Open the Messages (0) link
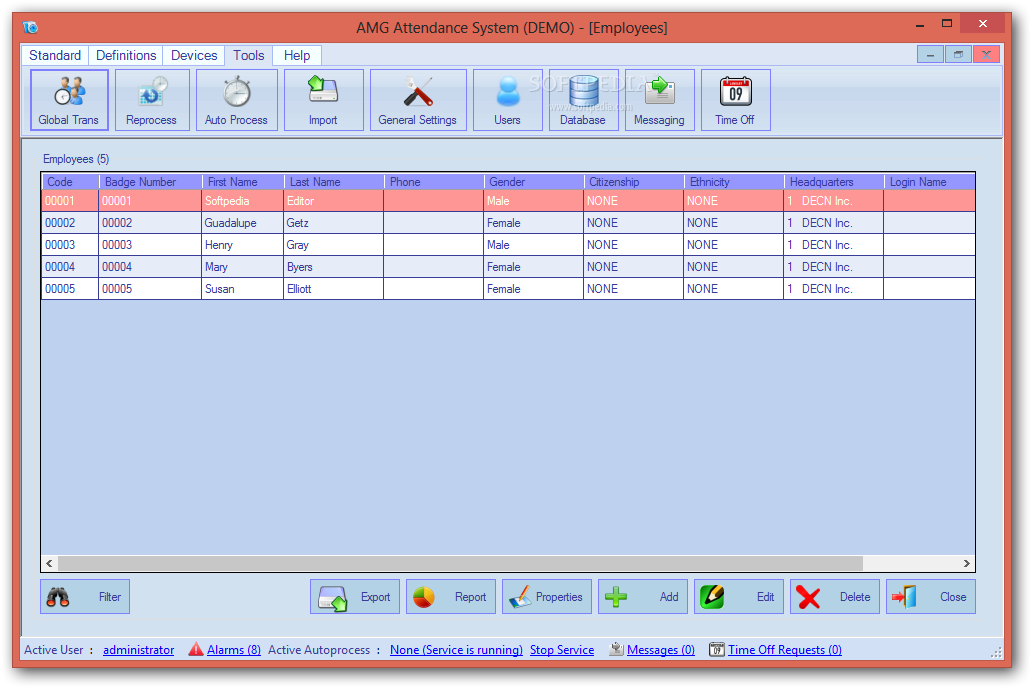 pyautogui.click(x=661, y=650)
